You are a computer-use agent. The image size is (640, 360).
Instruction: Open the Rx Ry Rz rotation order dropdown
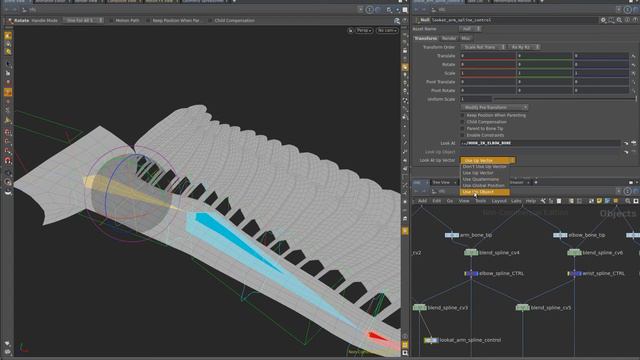(x=524, y=47)
